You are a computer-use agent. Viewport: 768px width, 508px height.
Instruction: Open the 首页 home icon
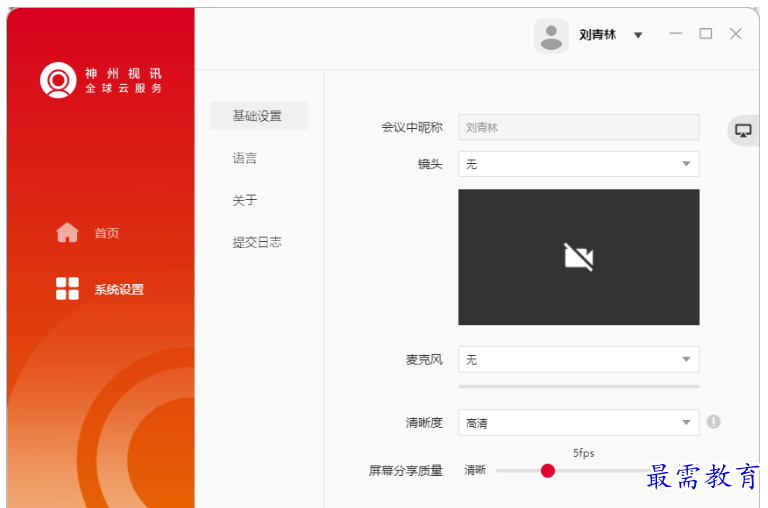pos(67,233)
